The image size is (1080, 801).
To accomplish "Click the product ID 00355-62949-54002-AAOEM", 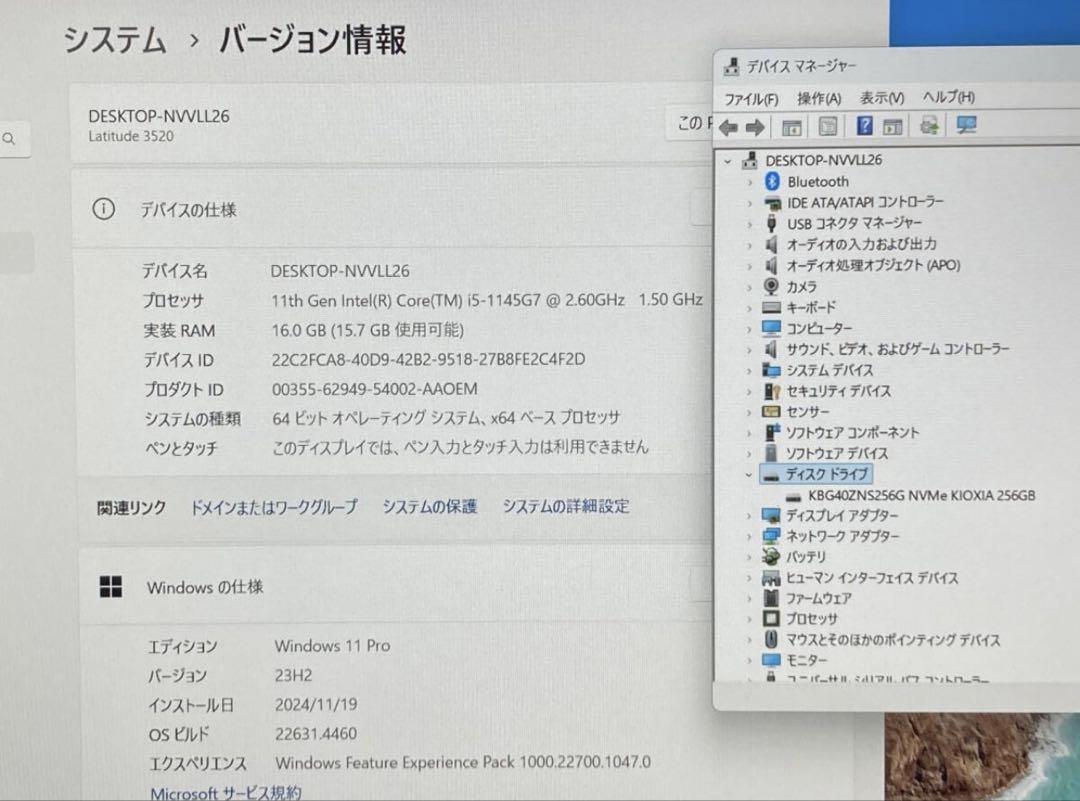I will (x=375, y=389).
